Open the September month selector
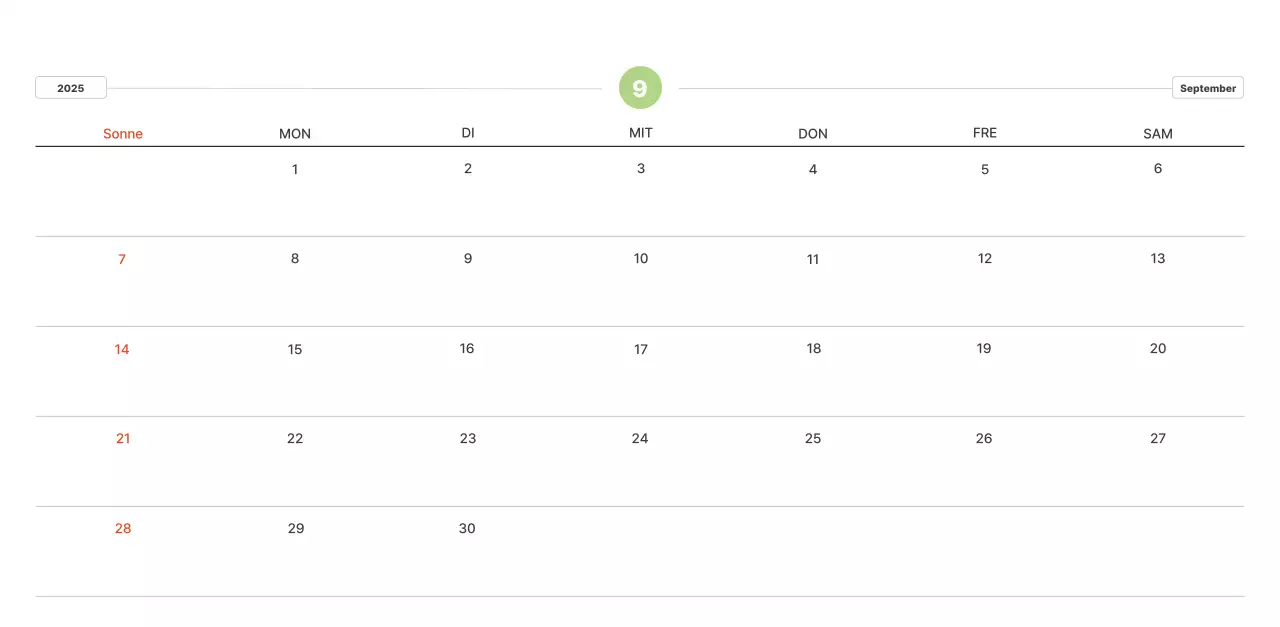 [1207, 88]
